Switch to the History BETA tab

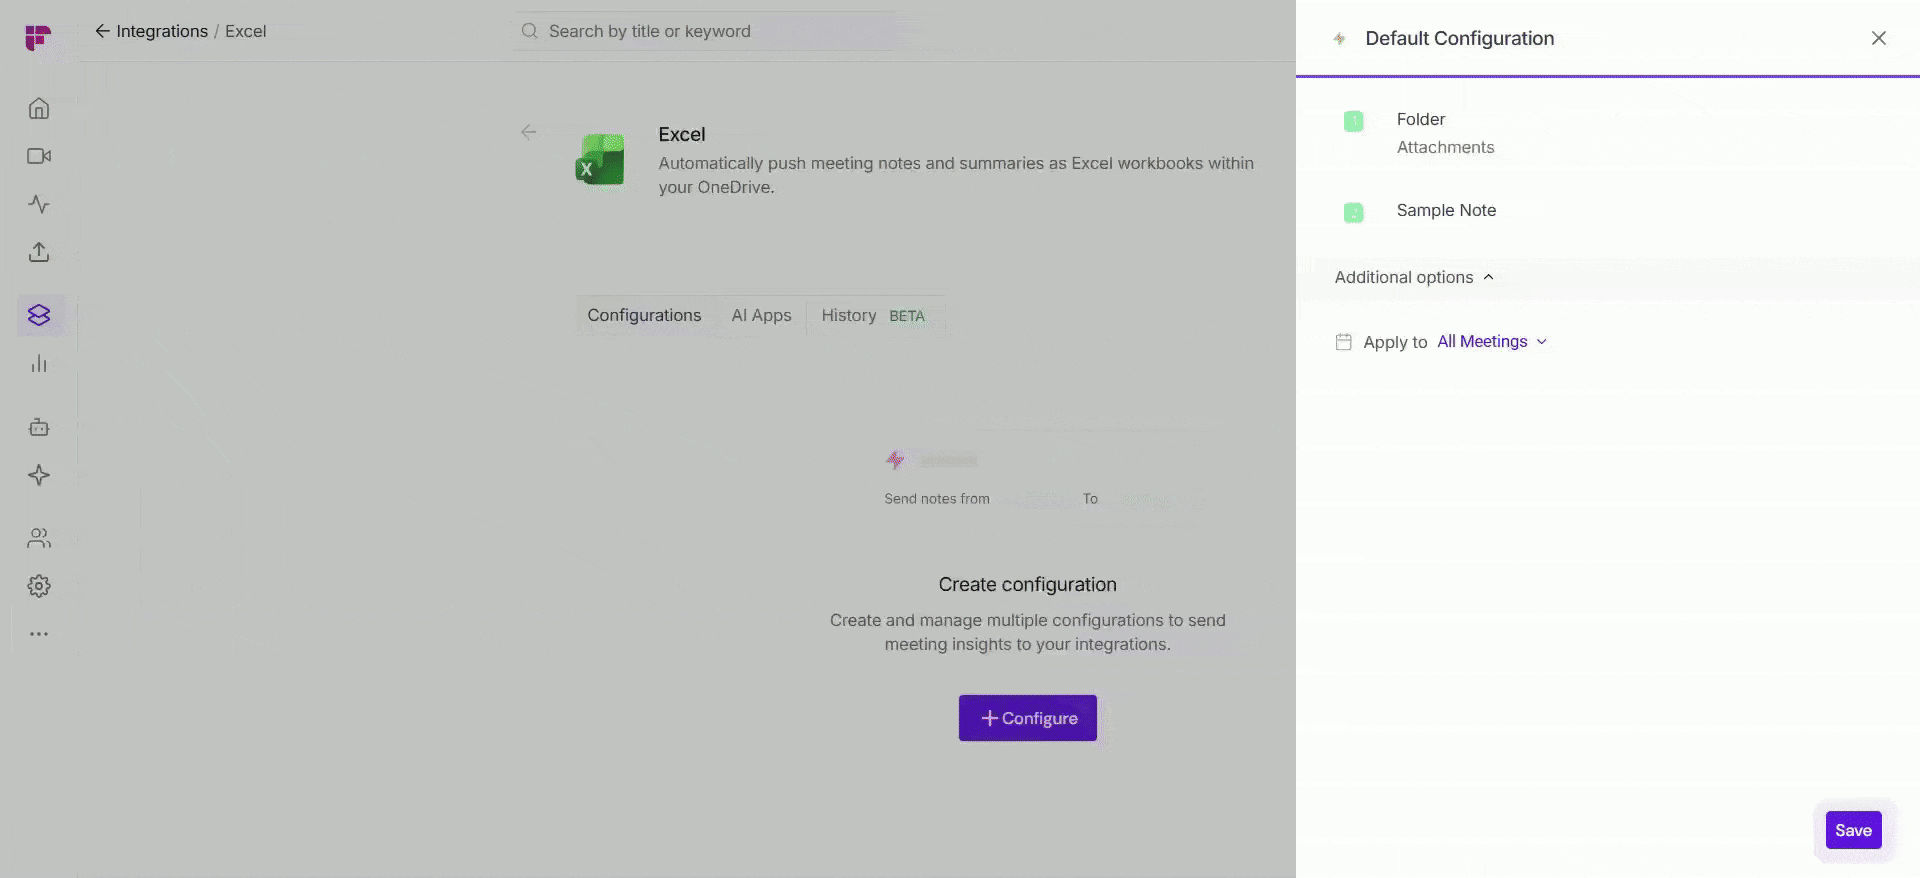click(873, 315)
